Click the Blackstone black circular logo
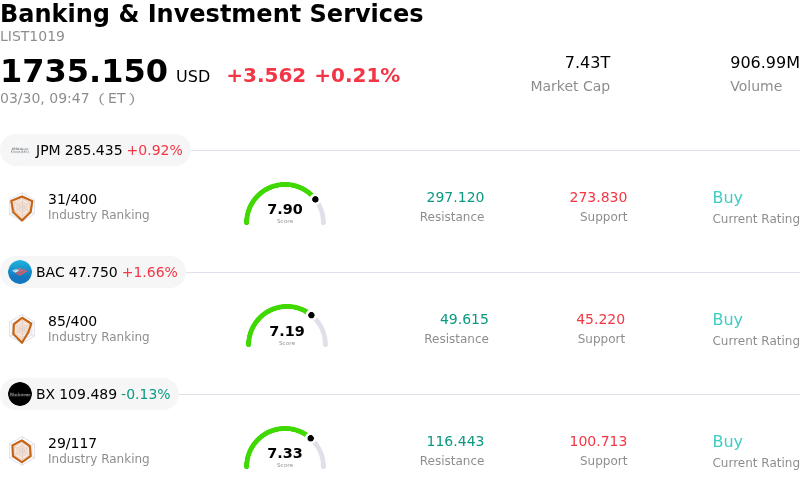This screenshot has width=800, height=488. (20, 394)
